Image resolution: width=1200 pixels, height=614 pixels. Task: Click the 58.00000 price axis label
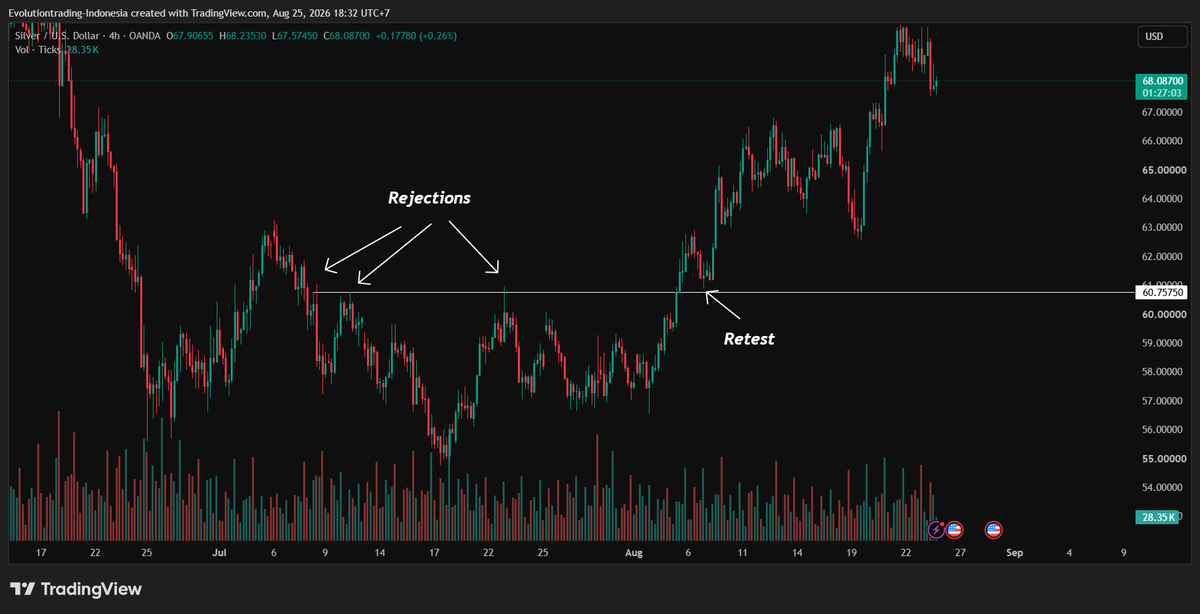(1161, 372)
